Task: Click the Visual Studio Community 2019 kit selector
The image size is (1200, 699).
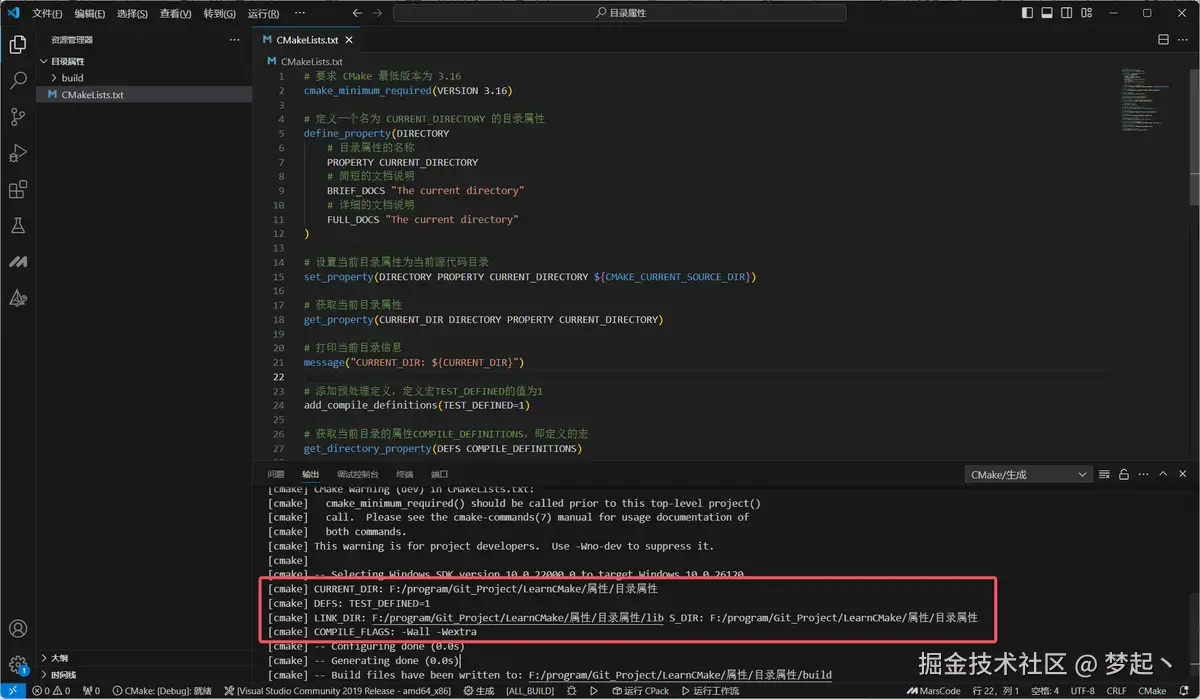Action: pos(338,691)
